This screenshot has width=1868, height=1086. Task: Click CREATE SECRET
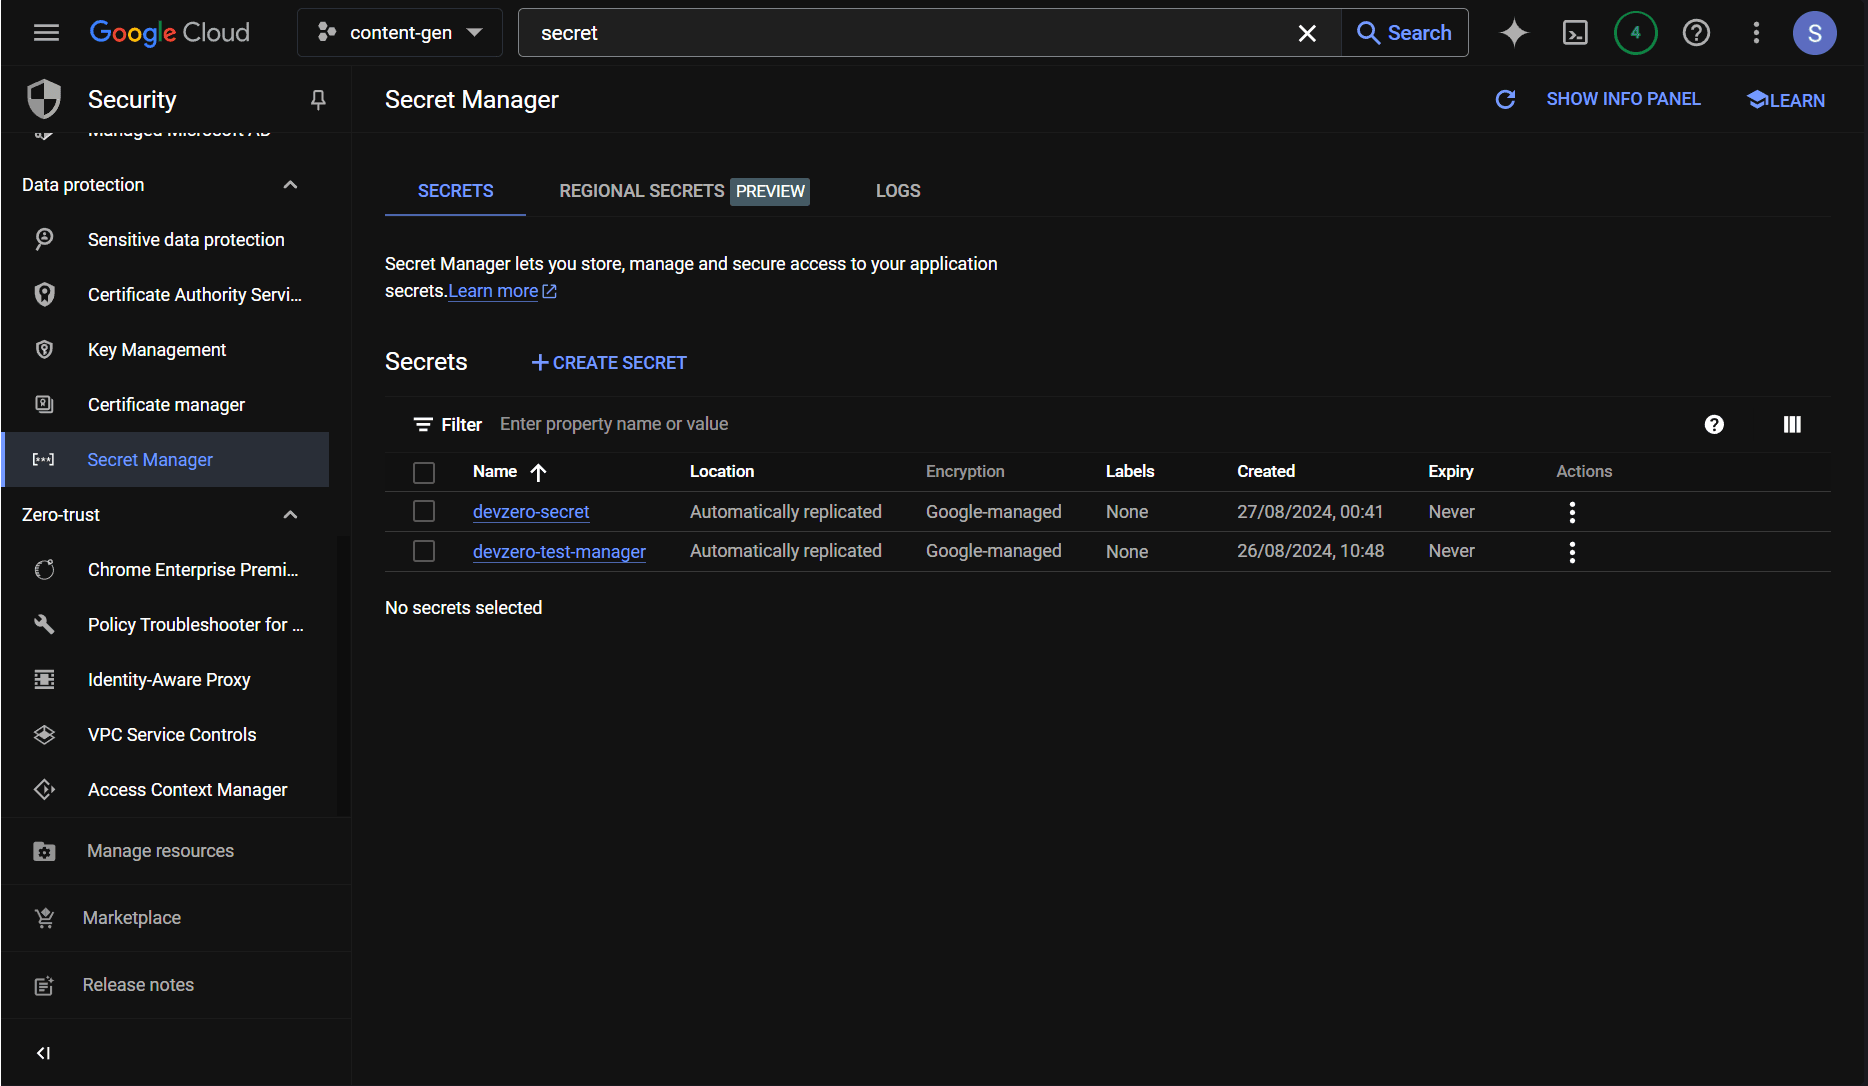coord(608,363)
